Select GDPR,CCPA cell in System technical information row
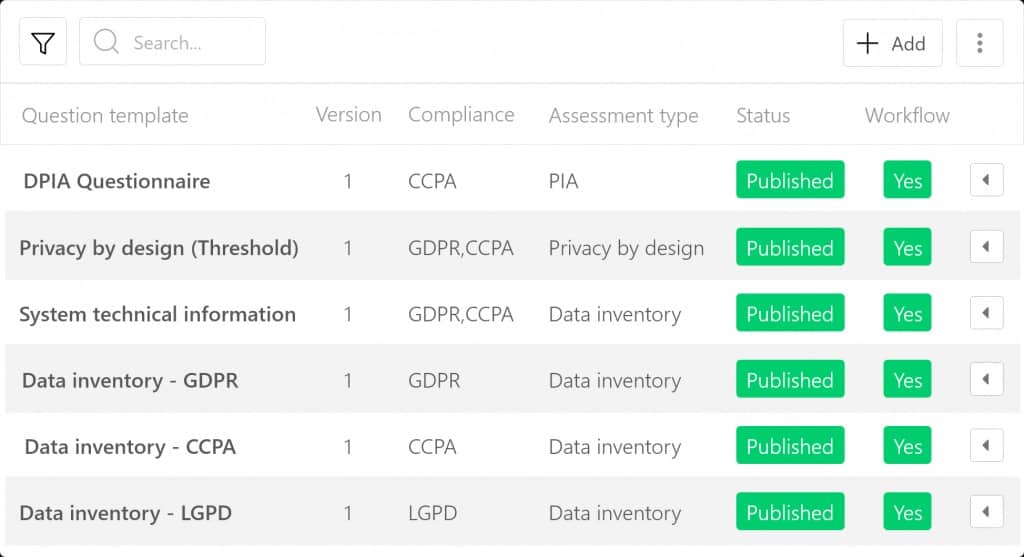The height and width of the screenshot is (557, 1024). tap(460, 314)
